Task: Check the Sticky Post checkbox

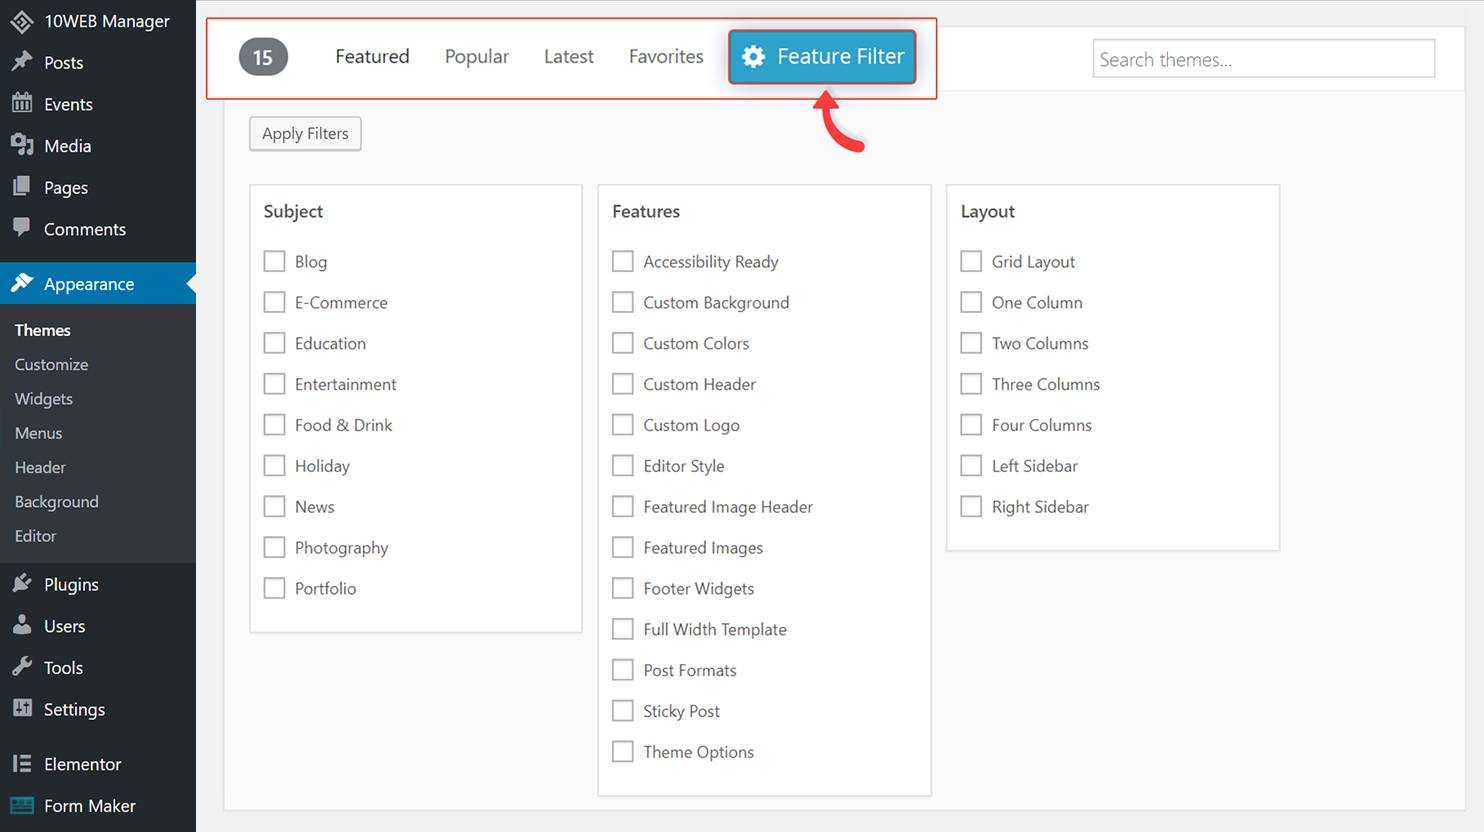Action: point(623,711)
